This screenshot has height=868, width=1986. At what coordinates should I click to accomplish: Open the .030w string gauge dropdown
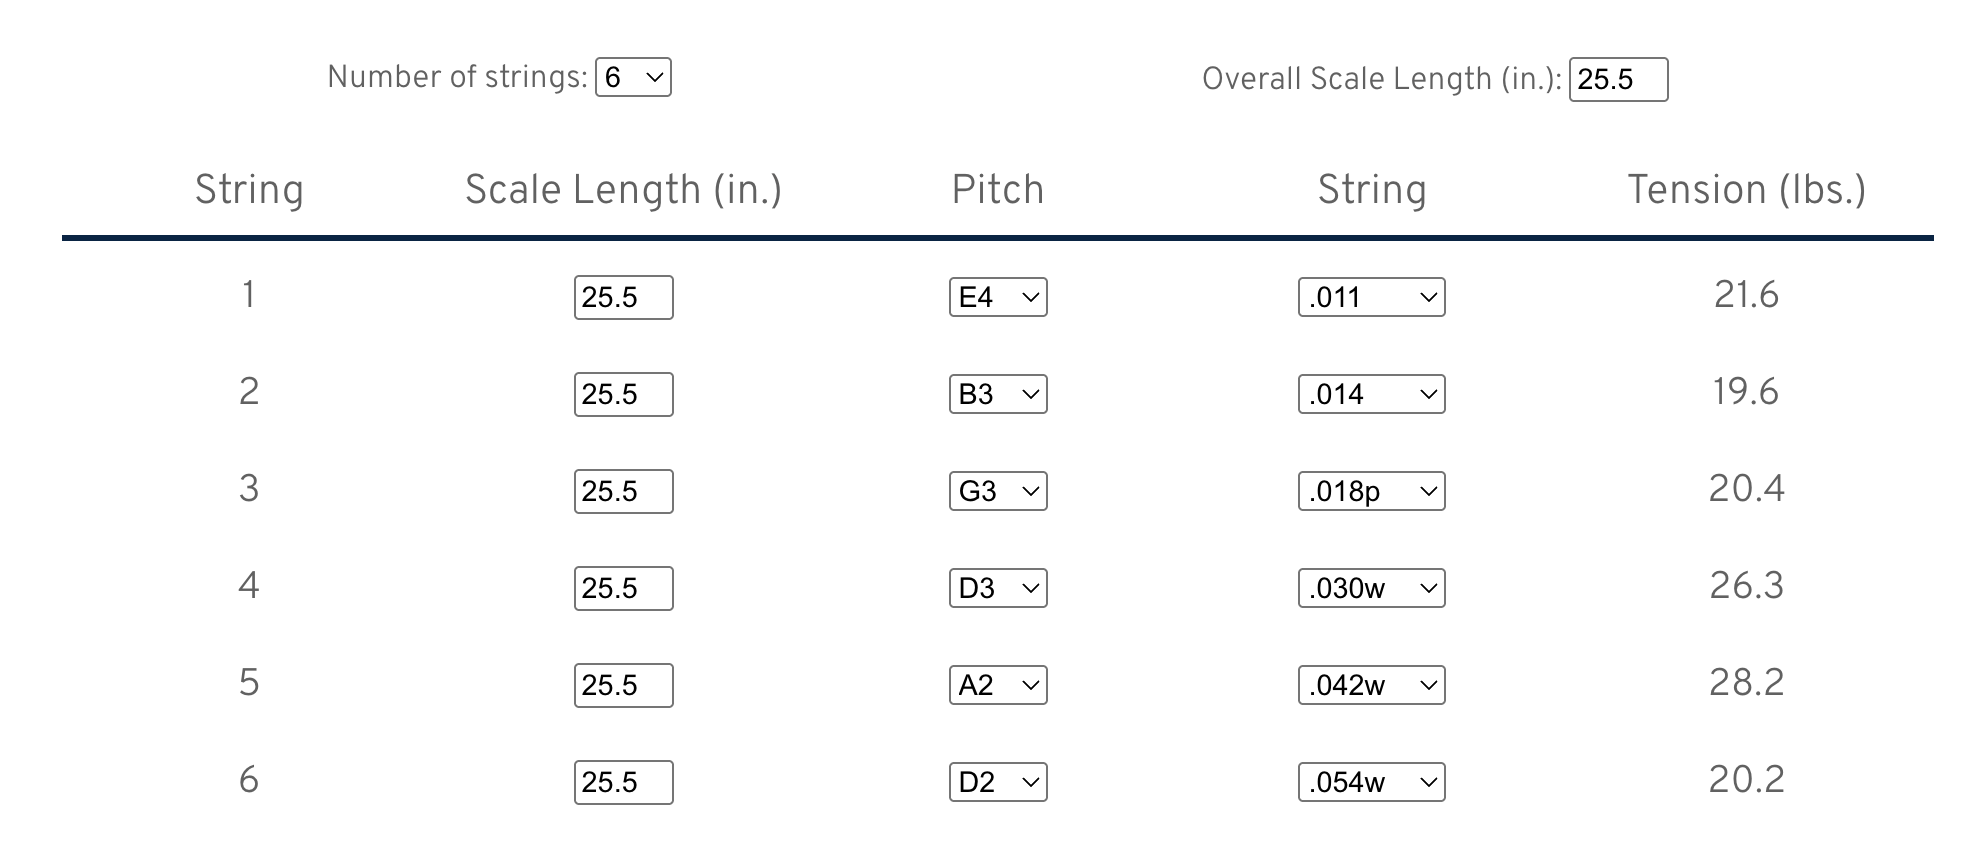tap(1371, 588)
